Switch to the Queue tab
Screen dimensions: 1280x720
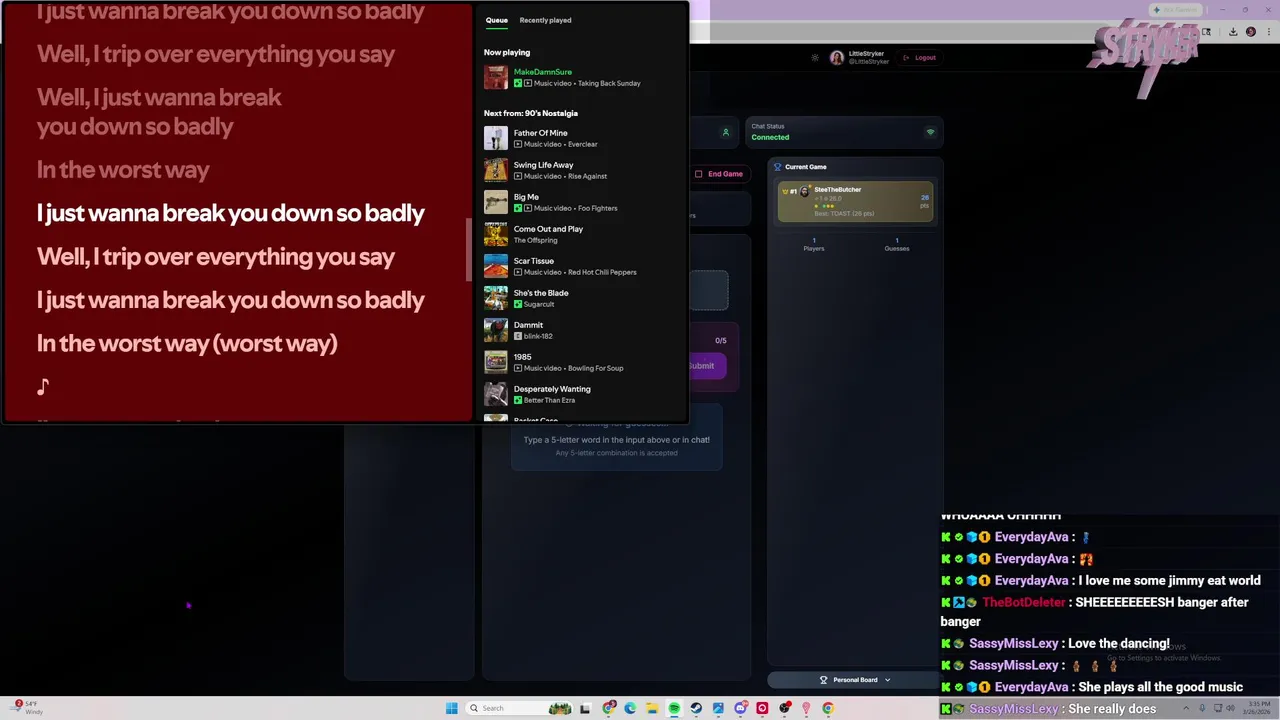click(x=497, y=20)
